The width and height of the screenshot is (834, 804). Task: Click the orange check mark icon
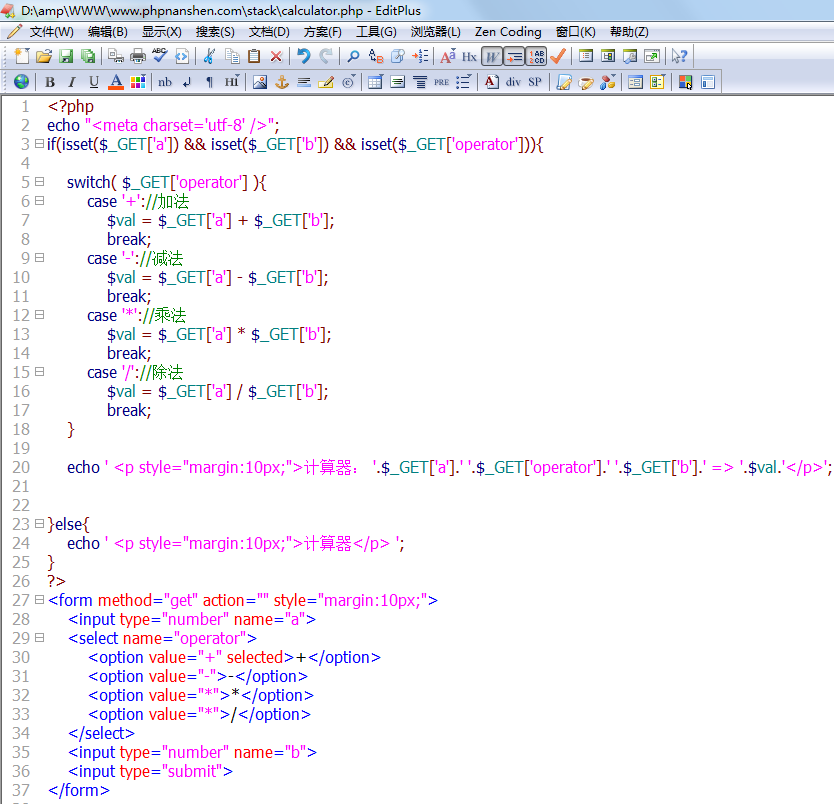click(x=558, y=56)
